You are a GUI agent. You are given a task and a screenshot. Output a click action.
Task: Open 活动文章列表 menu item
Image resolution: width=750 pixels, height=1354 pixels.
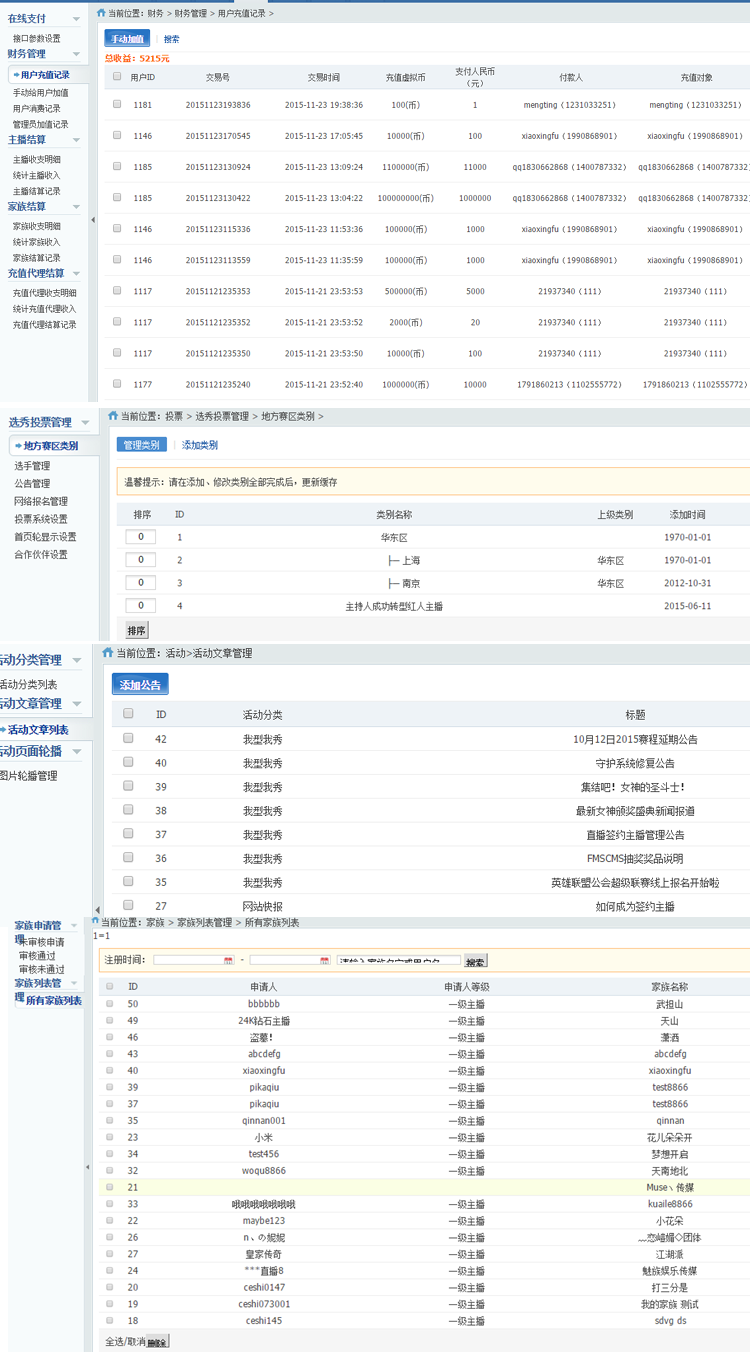pyautogui.click(x=38, y=730)
